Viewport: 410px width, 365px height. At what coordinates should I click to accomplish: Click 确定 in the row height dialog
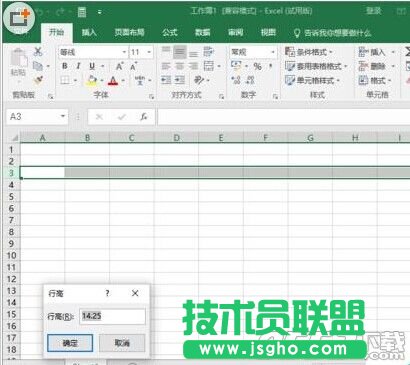(x=70, y=343)
